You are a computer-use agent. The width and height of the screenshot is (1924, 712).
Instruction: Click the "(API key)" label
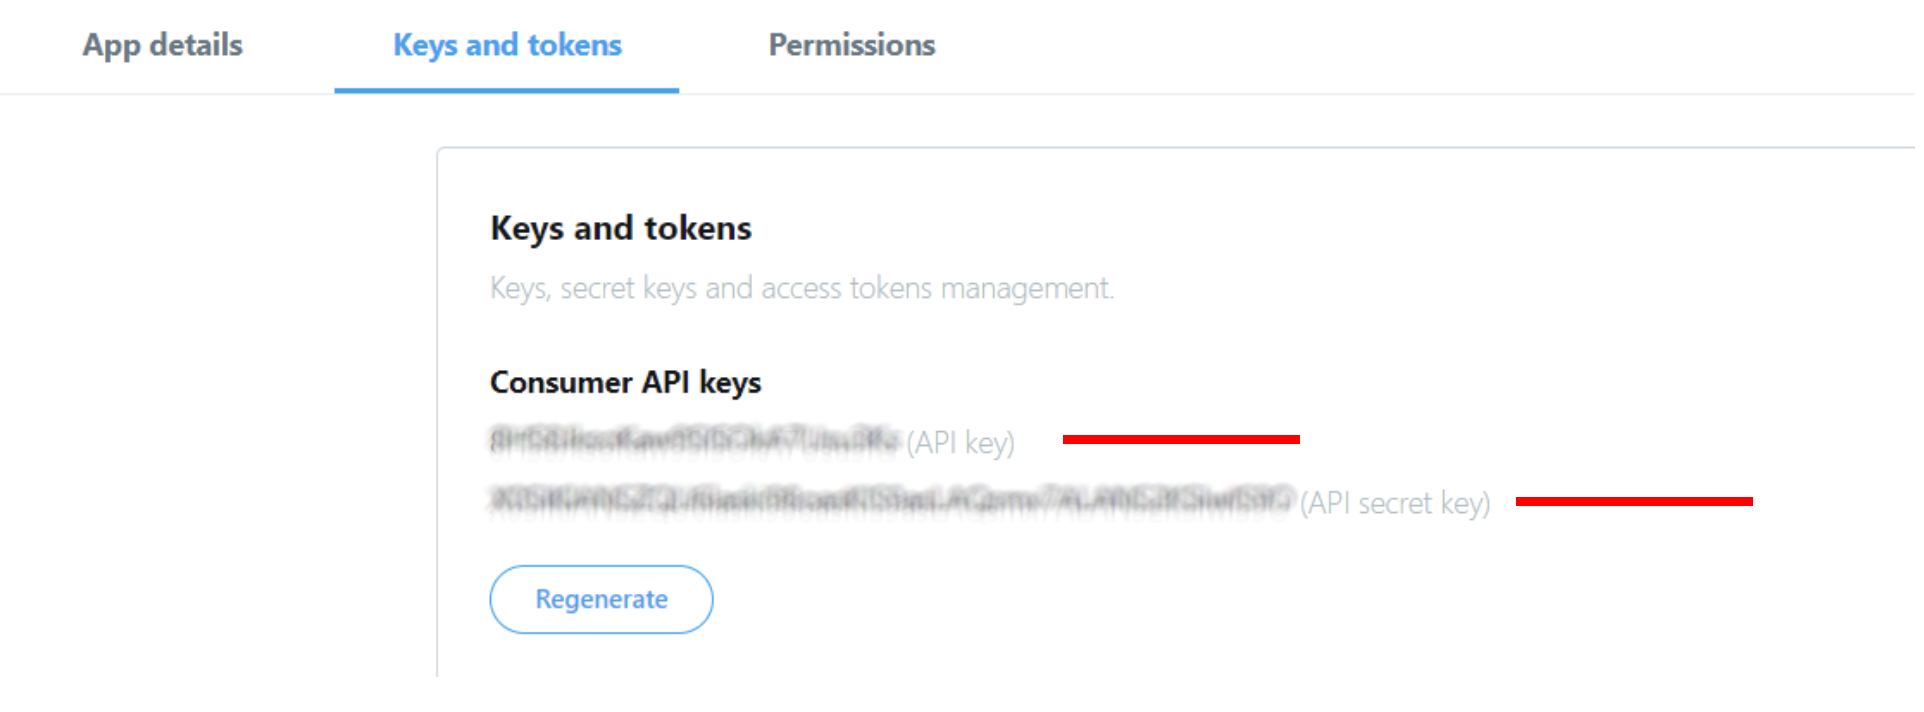(960, 442)
